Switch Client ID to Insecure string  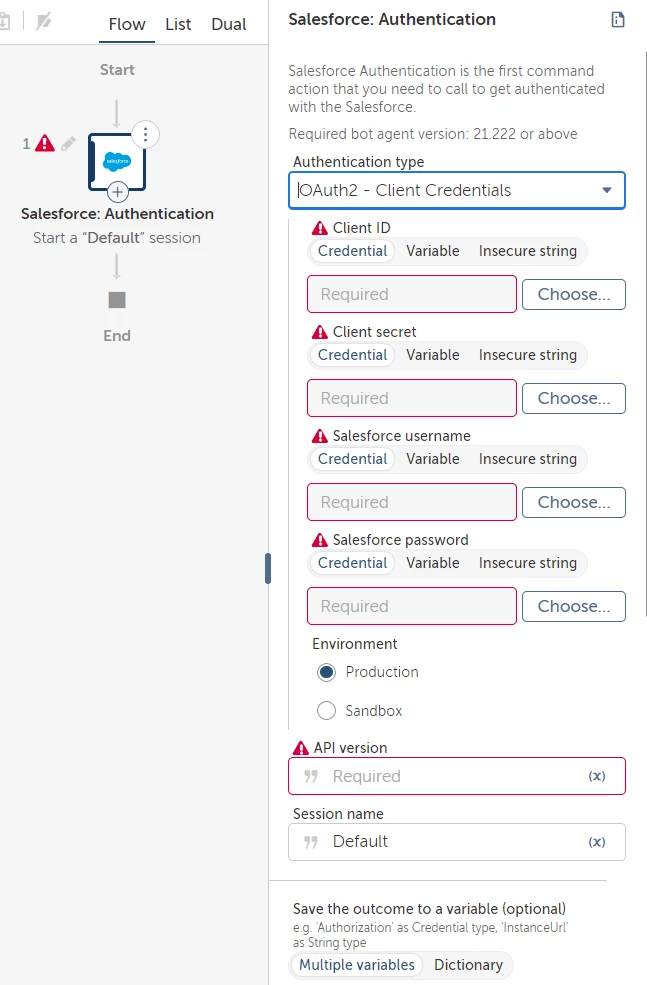tap(528, 251)
